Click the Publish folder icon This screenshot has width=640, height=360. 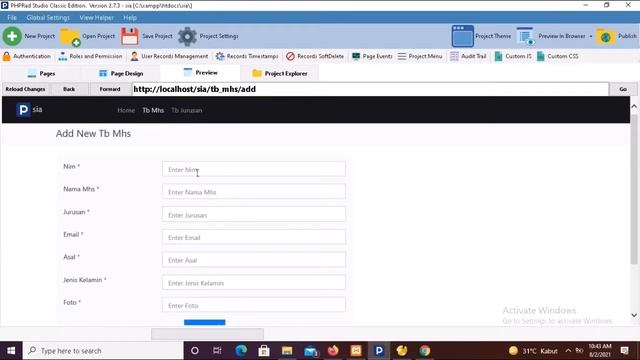(606, 37)
